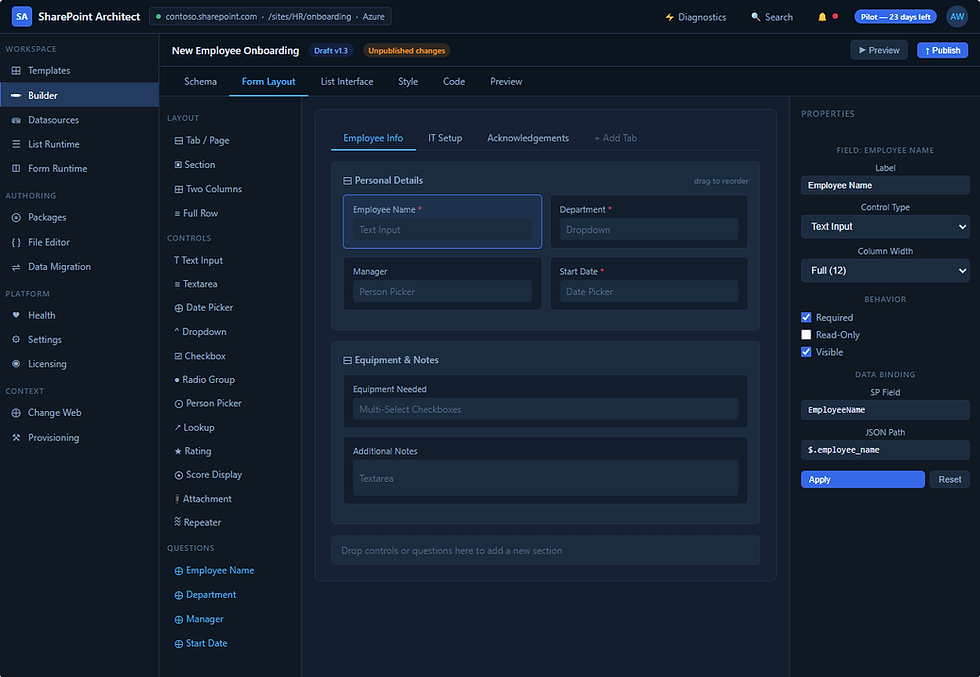Click the SP Field input
The width and height of the screenshot is (980, 677).
pyautogui.click(x=885, y=410)
